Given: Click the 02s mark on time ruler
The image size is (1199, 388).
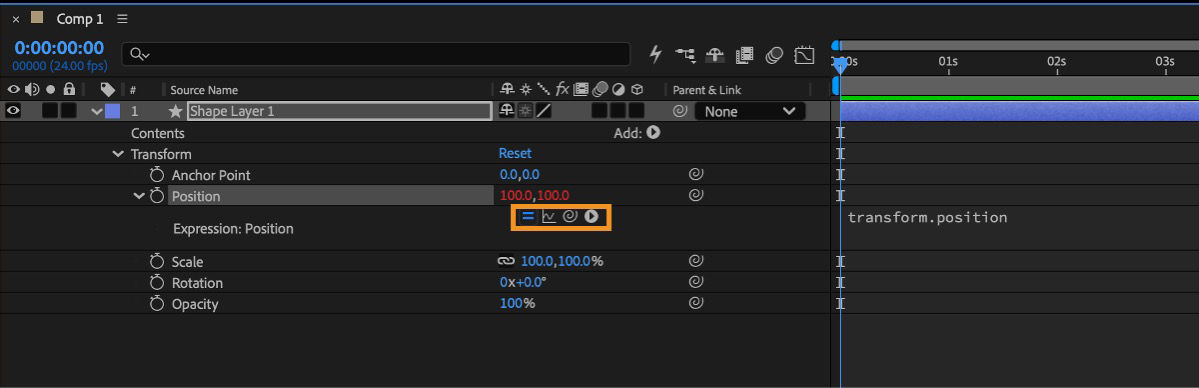Looking at the screenshot, I should (x=1056, y=62).
